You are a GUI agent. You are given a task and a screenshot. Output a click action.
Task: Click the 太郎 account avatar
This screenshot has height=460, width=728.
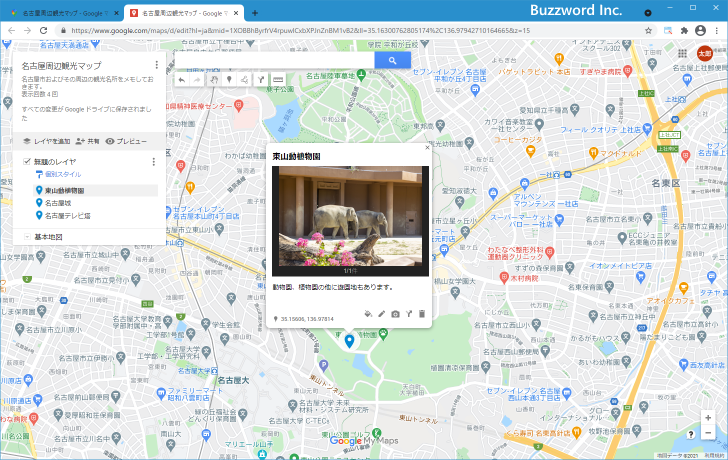pos(705,53)
